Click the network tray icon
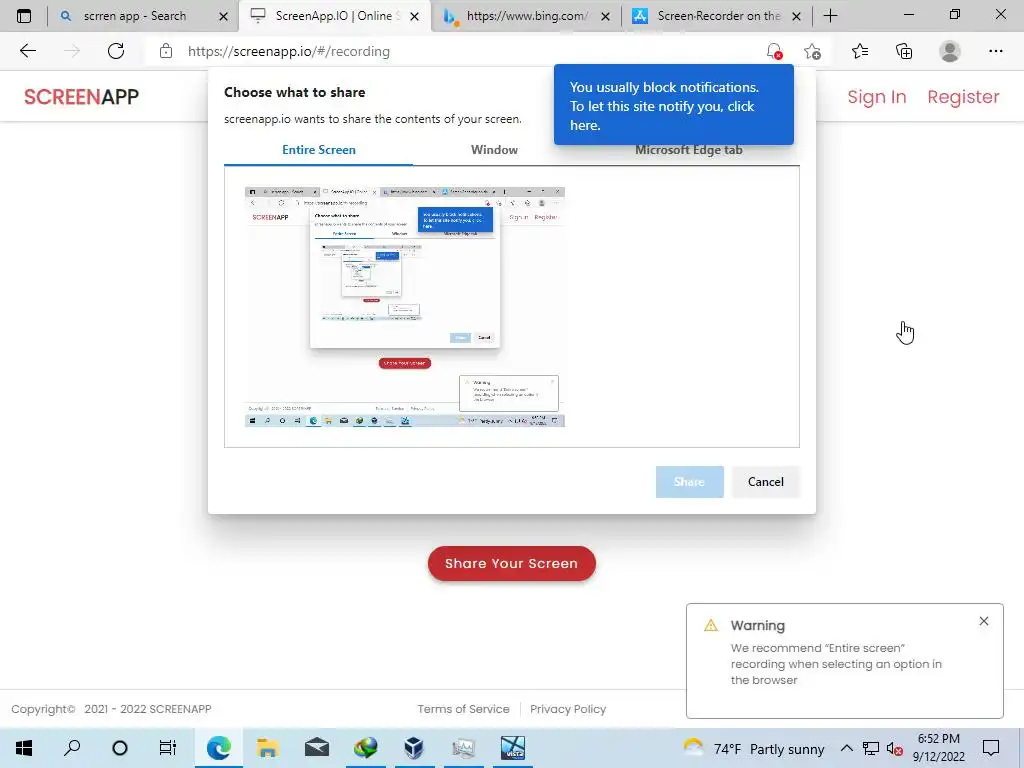The image size is (1024, 768). (x=871, y=748)
